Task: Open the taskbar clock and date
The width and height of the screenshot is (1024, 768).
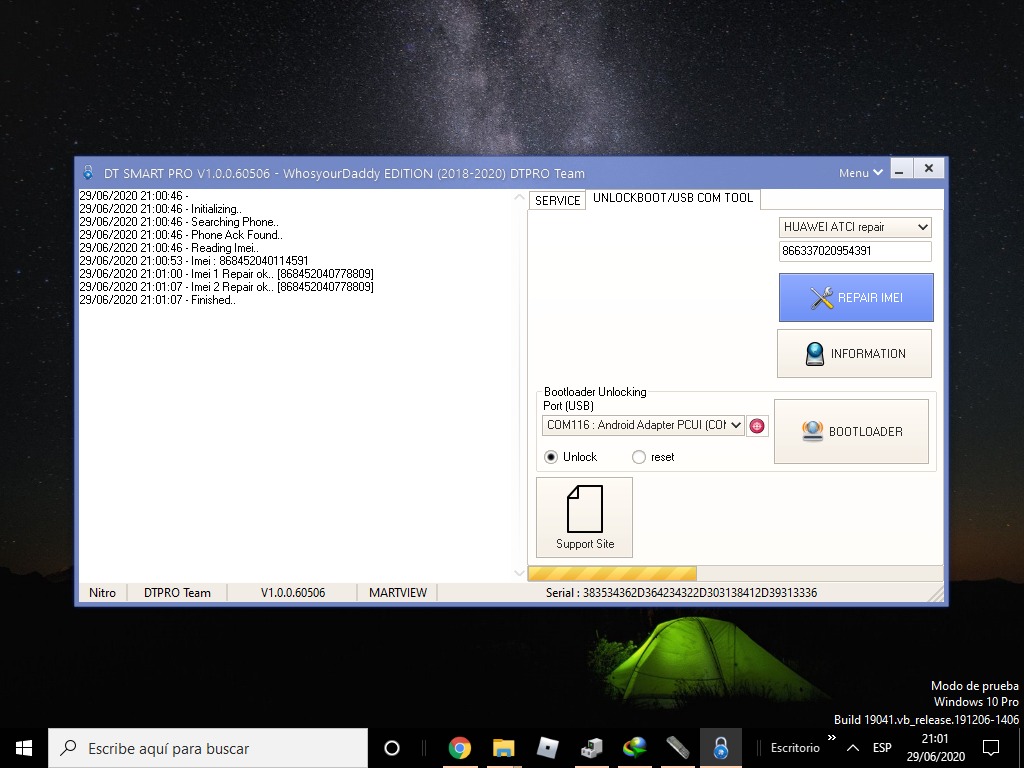Action: pos(935,748)
